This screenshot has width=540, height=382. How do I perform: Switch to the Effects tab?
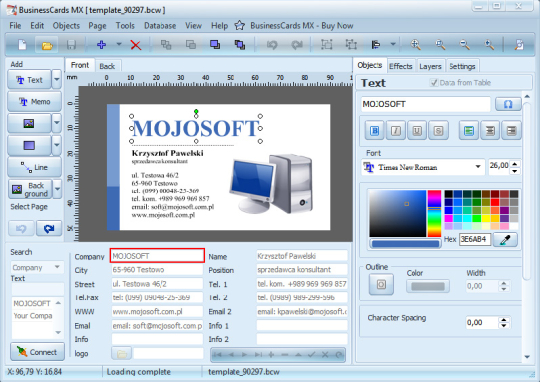click(401, 66)
